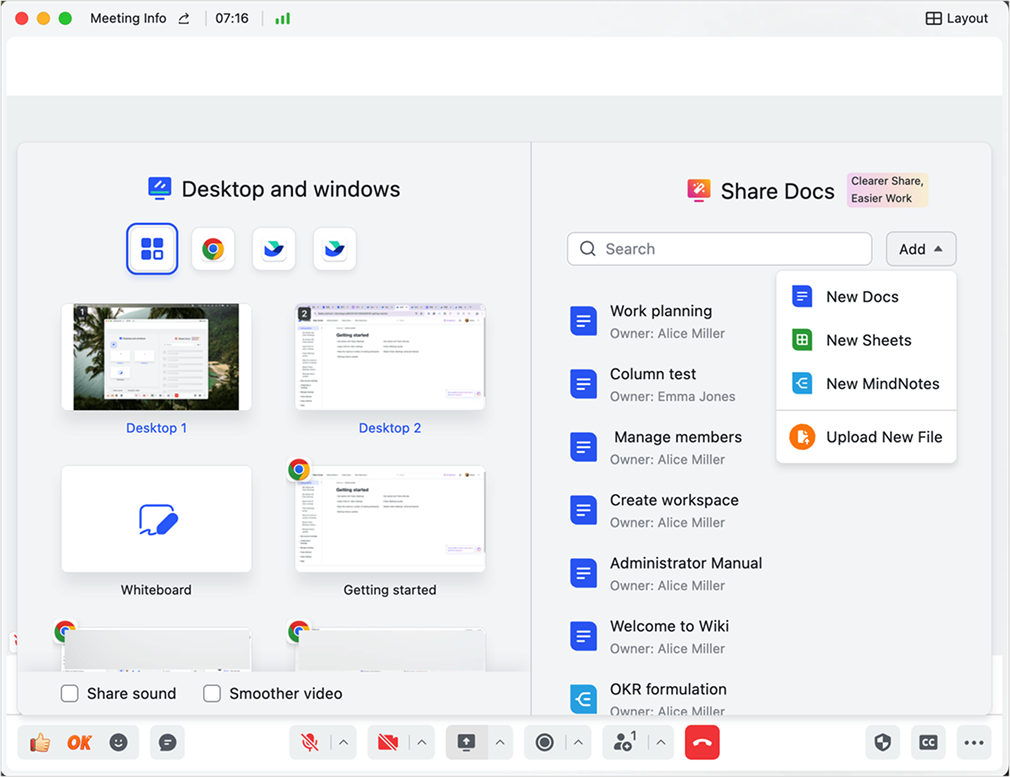The width and height of the screenshot is (1010, 777).
Task: Enable the Share sound checkbox
Action: pos(70,693)
